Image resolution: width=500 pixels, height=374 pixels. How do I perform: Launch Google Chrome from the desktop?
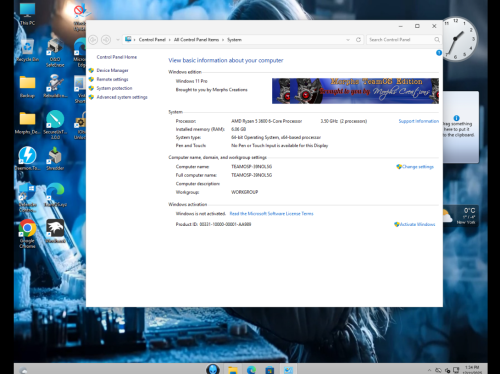[x=27, y=234]
